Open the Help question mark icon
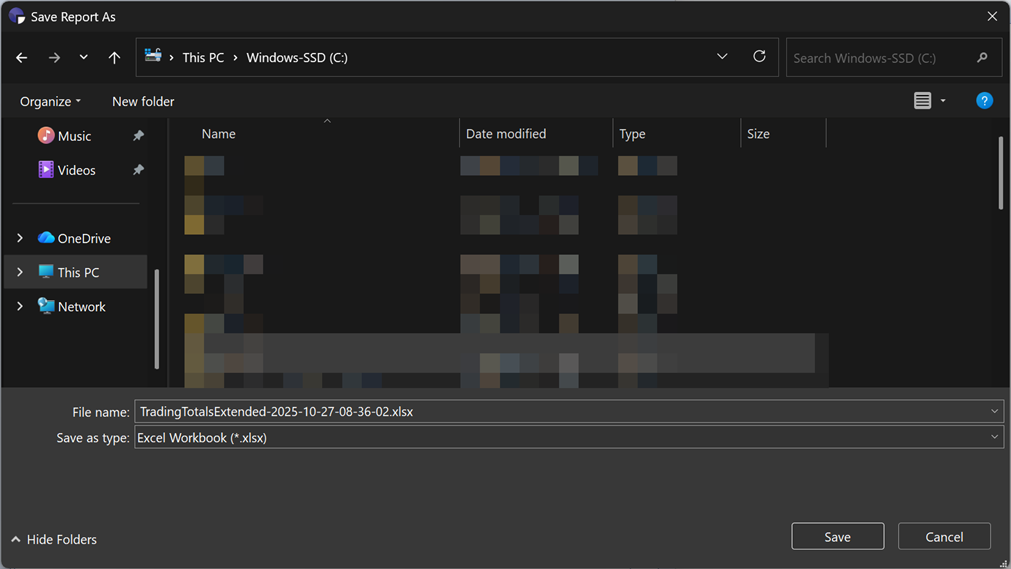Viewport: 1011px width, 569px height. [984, 101]
